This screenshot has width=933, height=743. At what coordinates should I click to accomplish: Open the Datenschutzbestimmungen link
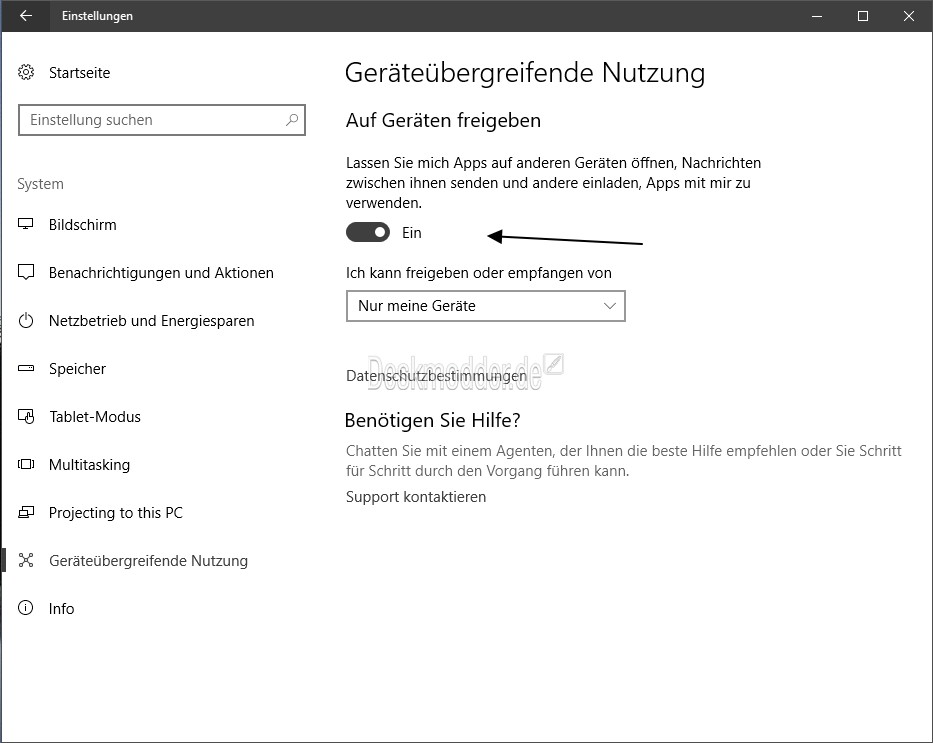436,376
